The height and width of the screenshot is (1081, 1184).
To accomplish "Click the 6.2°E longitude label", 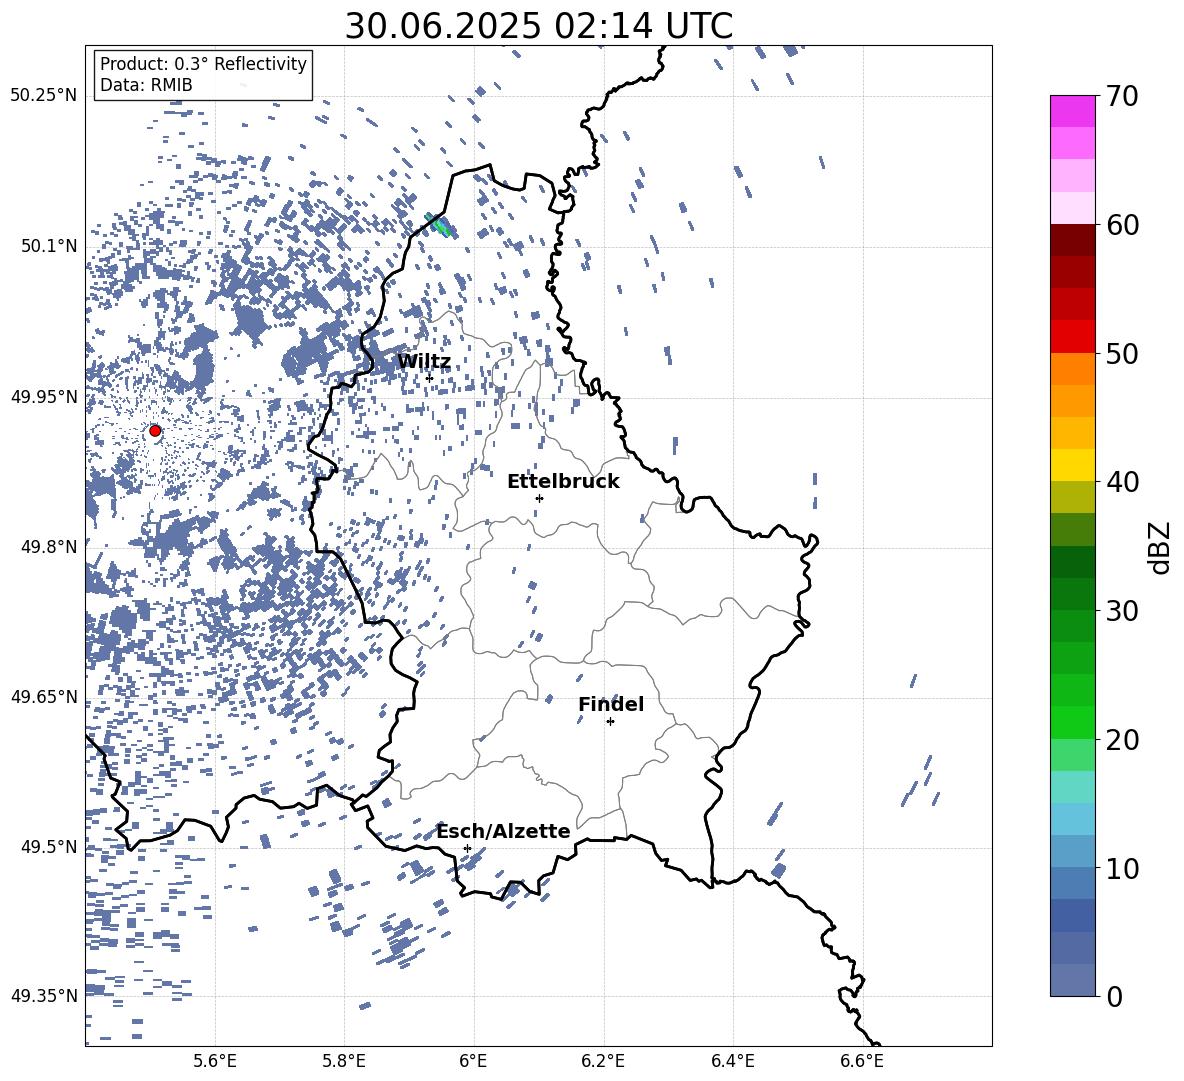I will coord(603,1061).
